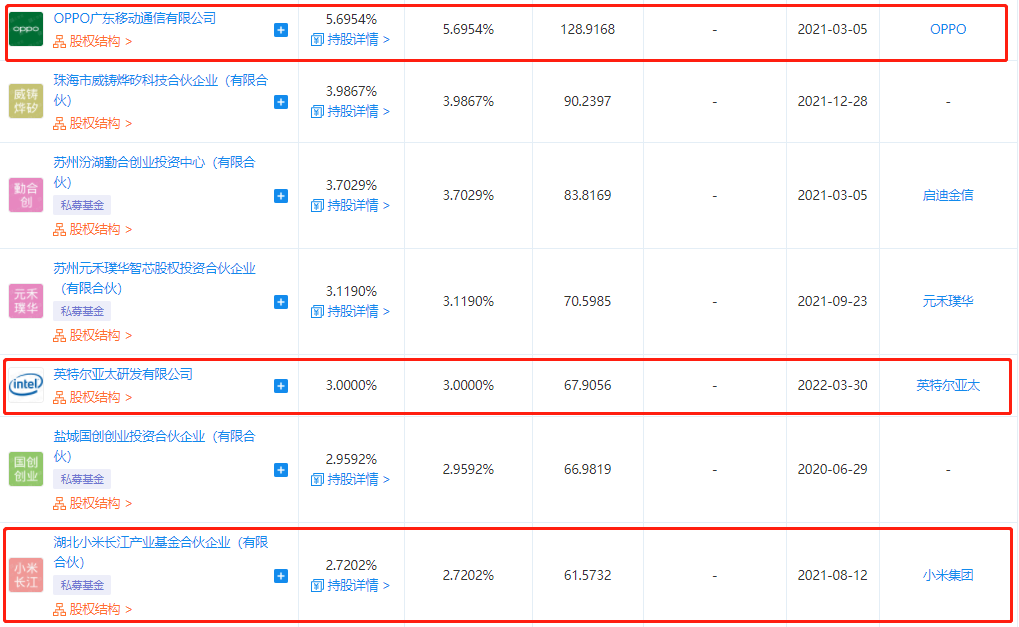Viewport: 1019px width, 627px height.
Task: Open the 小米集团 brand link
Action: [x=948, y=575]
